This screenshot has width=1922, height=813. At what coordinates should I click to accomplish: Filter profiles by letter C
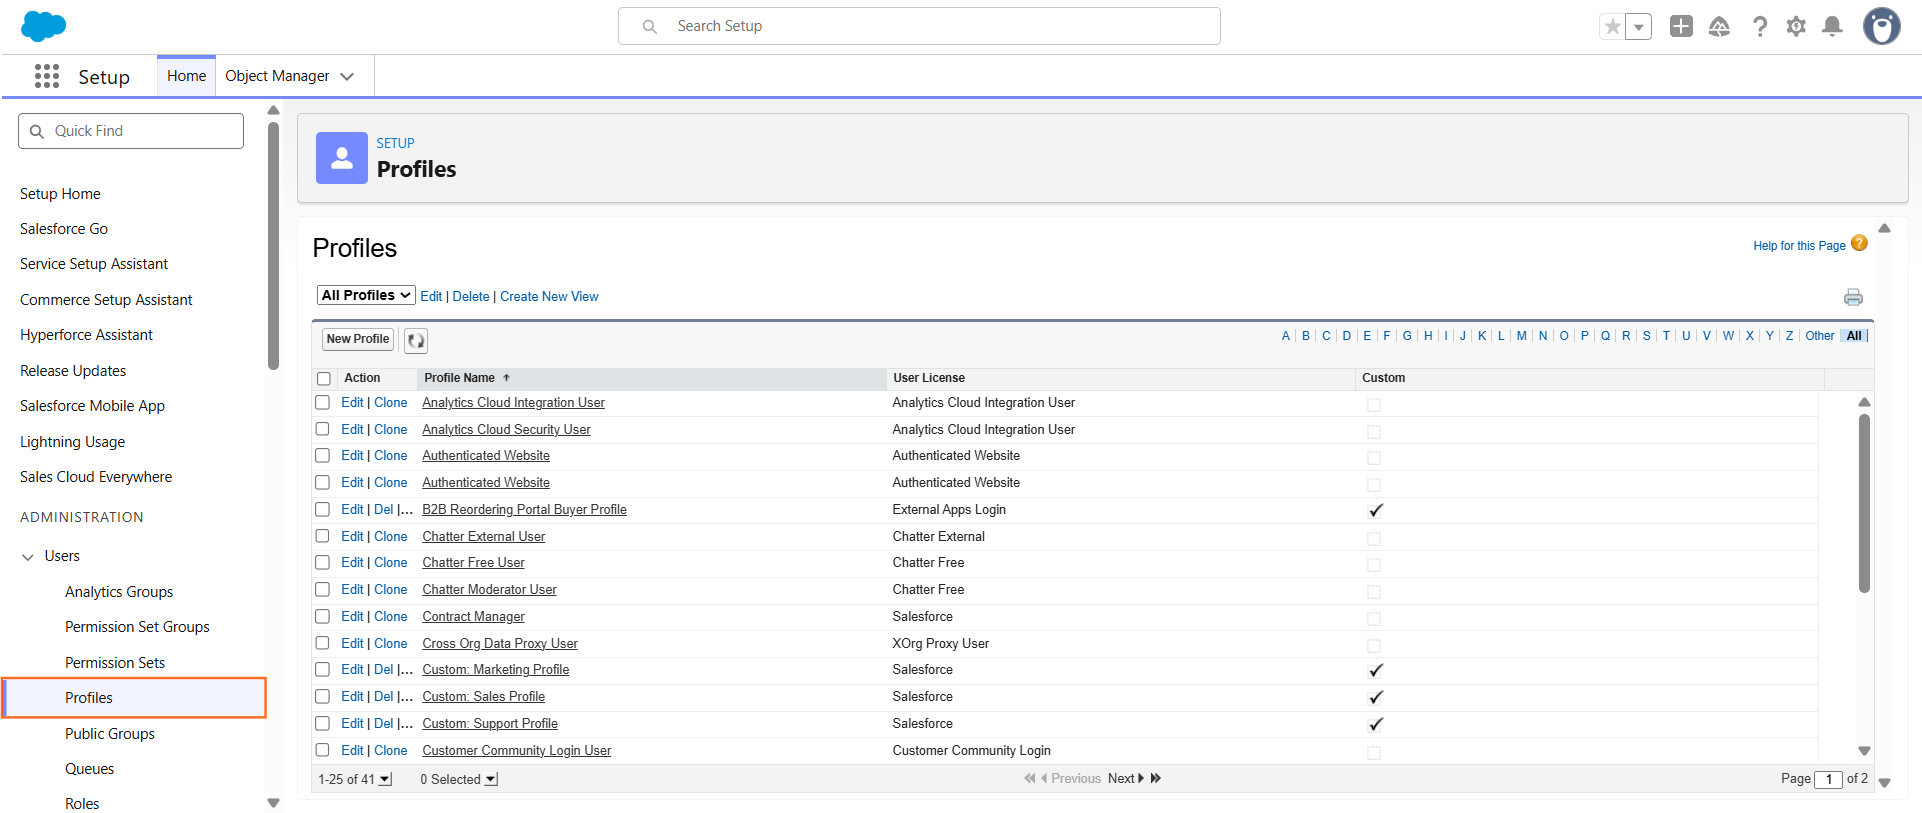[1326, 336]
